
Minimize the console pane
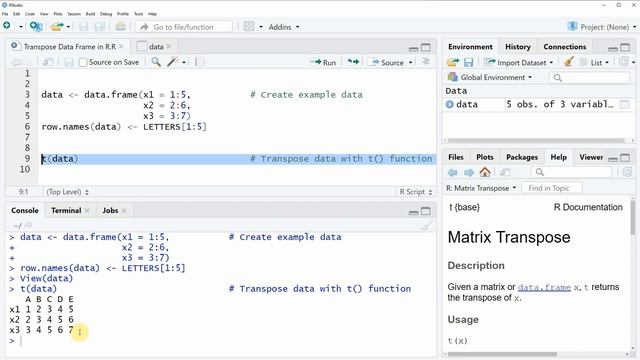[x=413, y=212]
